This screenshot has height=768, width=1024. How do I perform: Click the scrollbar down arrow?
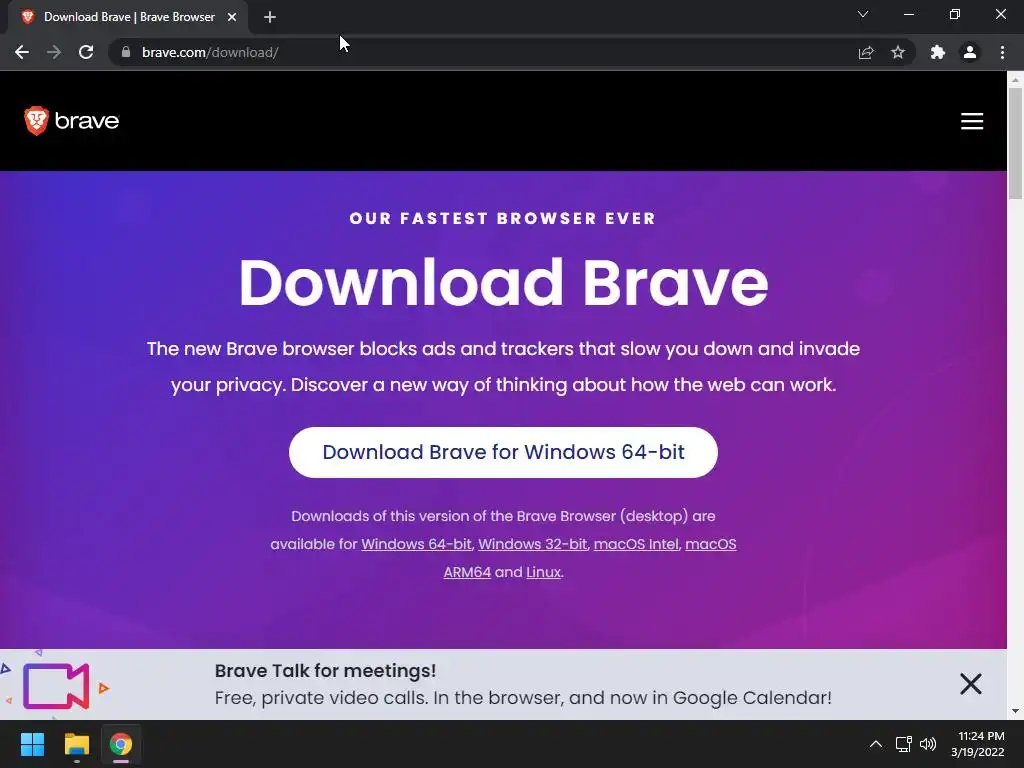[1015, 711]
